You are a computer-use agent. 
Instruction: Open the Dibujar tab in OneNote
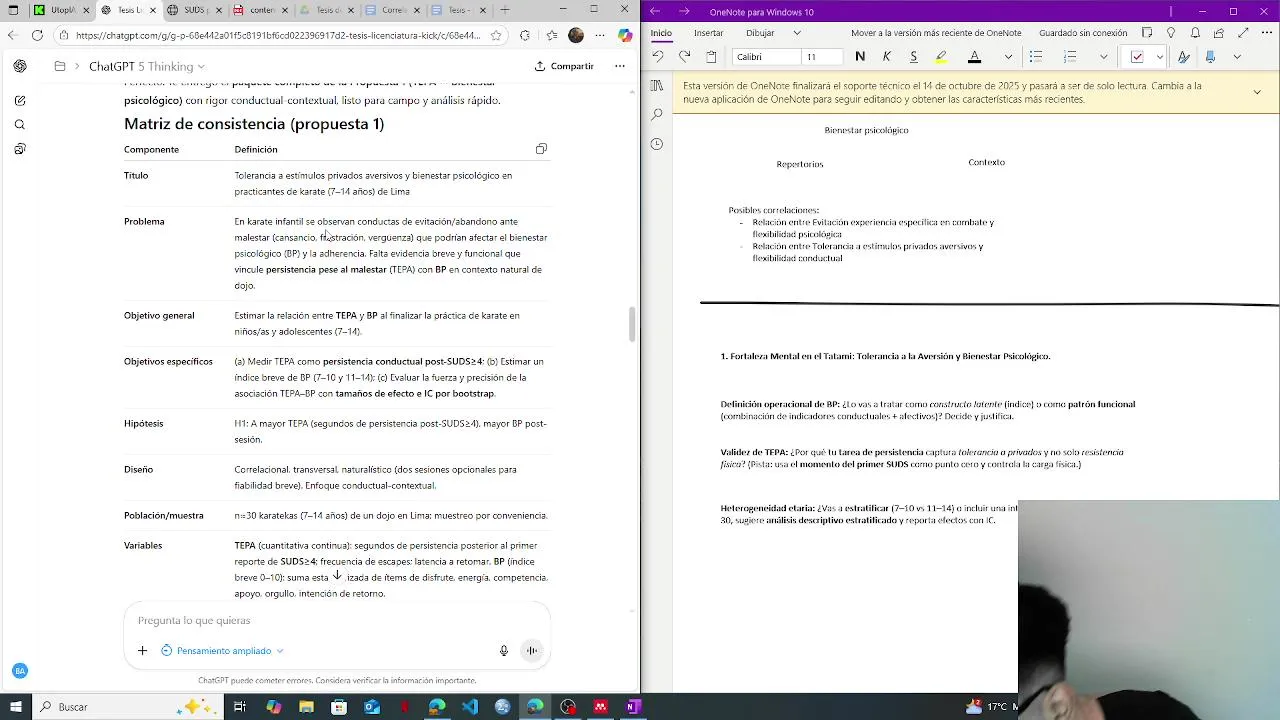[x=760, y=33]
